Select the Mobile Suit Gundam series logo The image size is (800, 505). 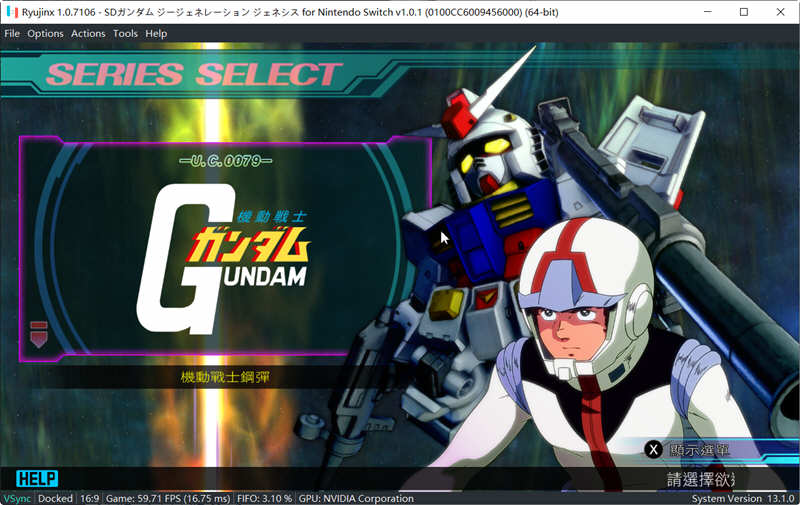pos(223,259)
